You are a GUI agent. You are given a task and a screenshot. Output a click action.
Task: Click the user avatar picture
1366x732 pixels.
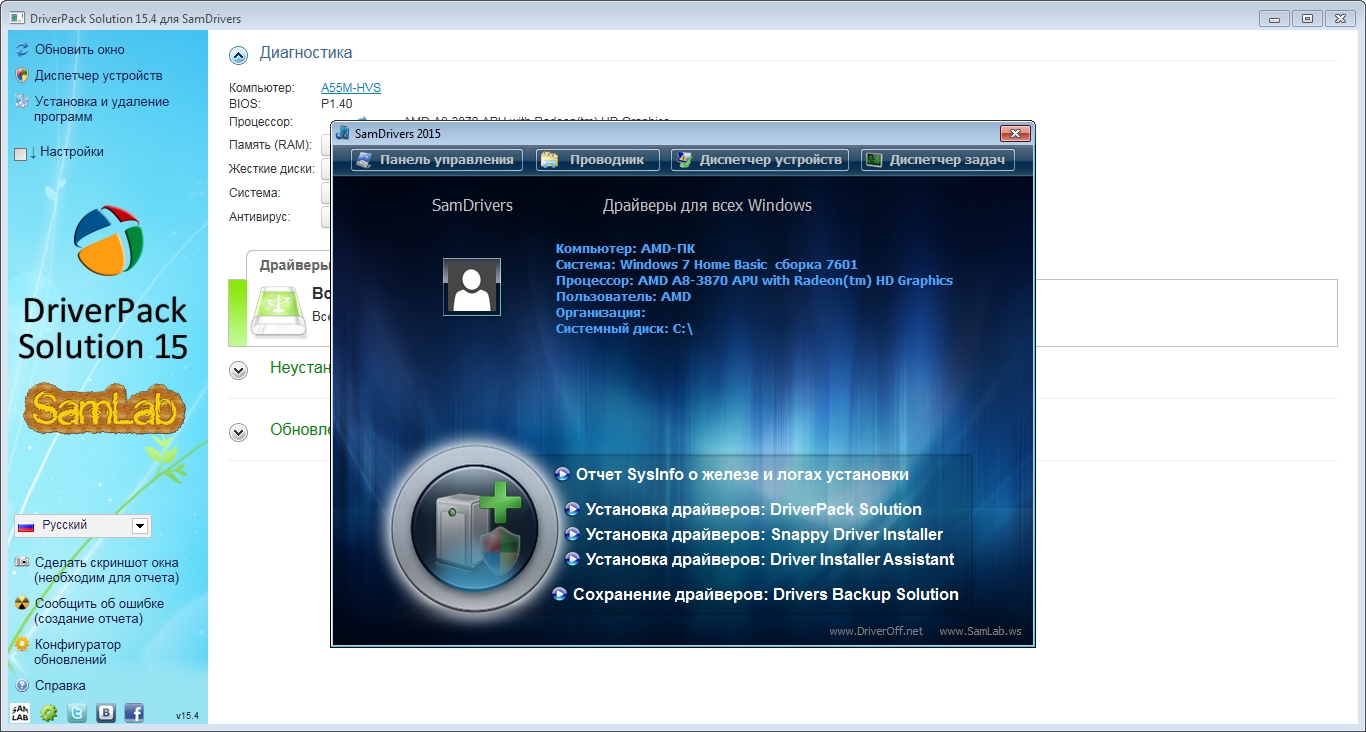[x=472, y=287]
